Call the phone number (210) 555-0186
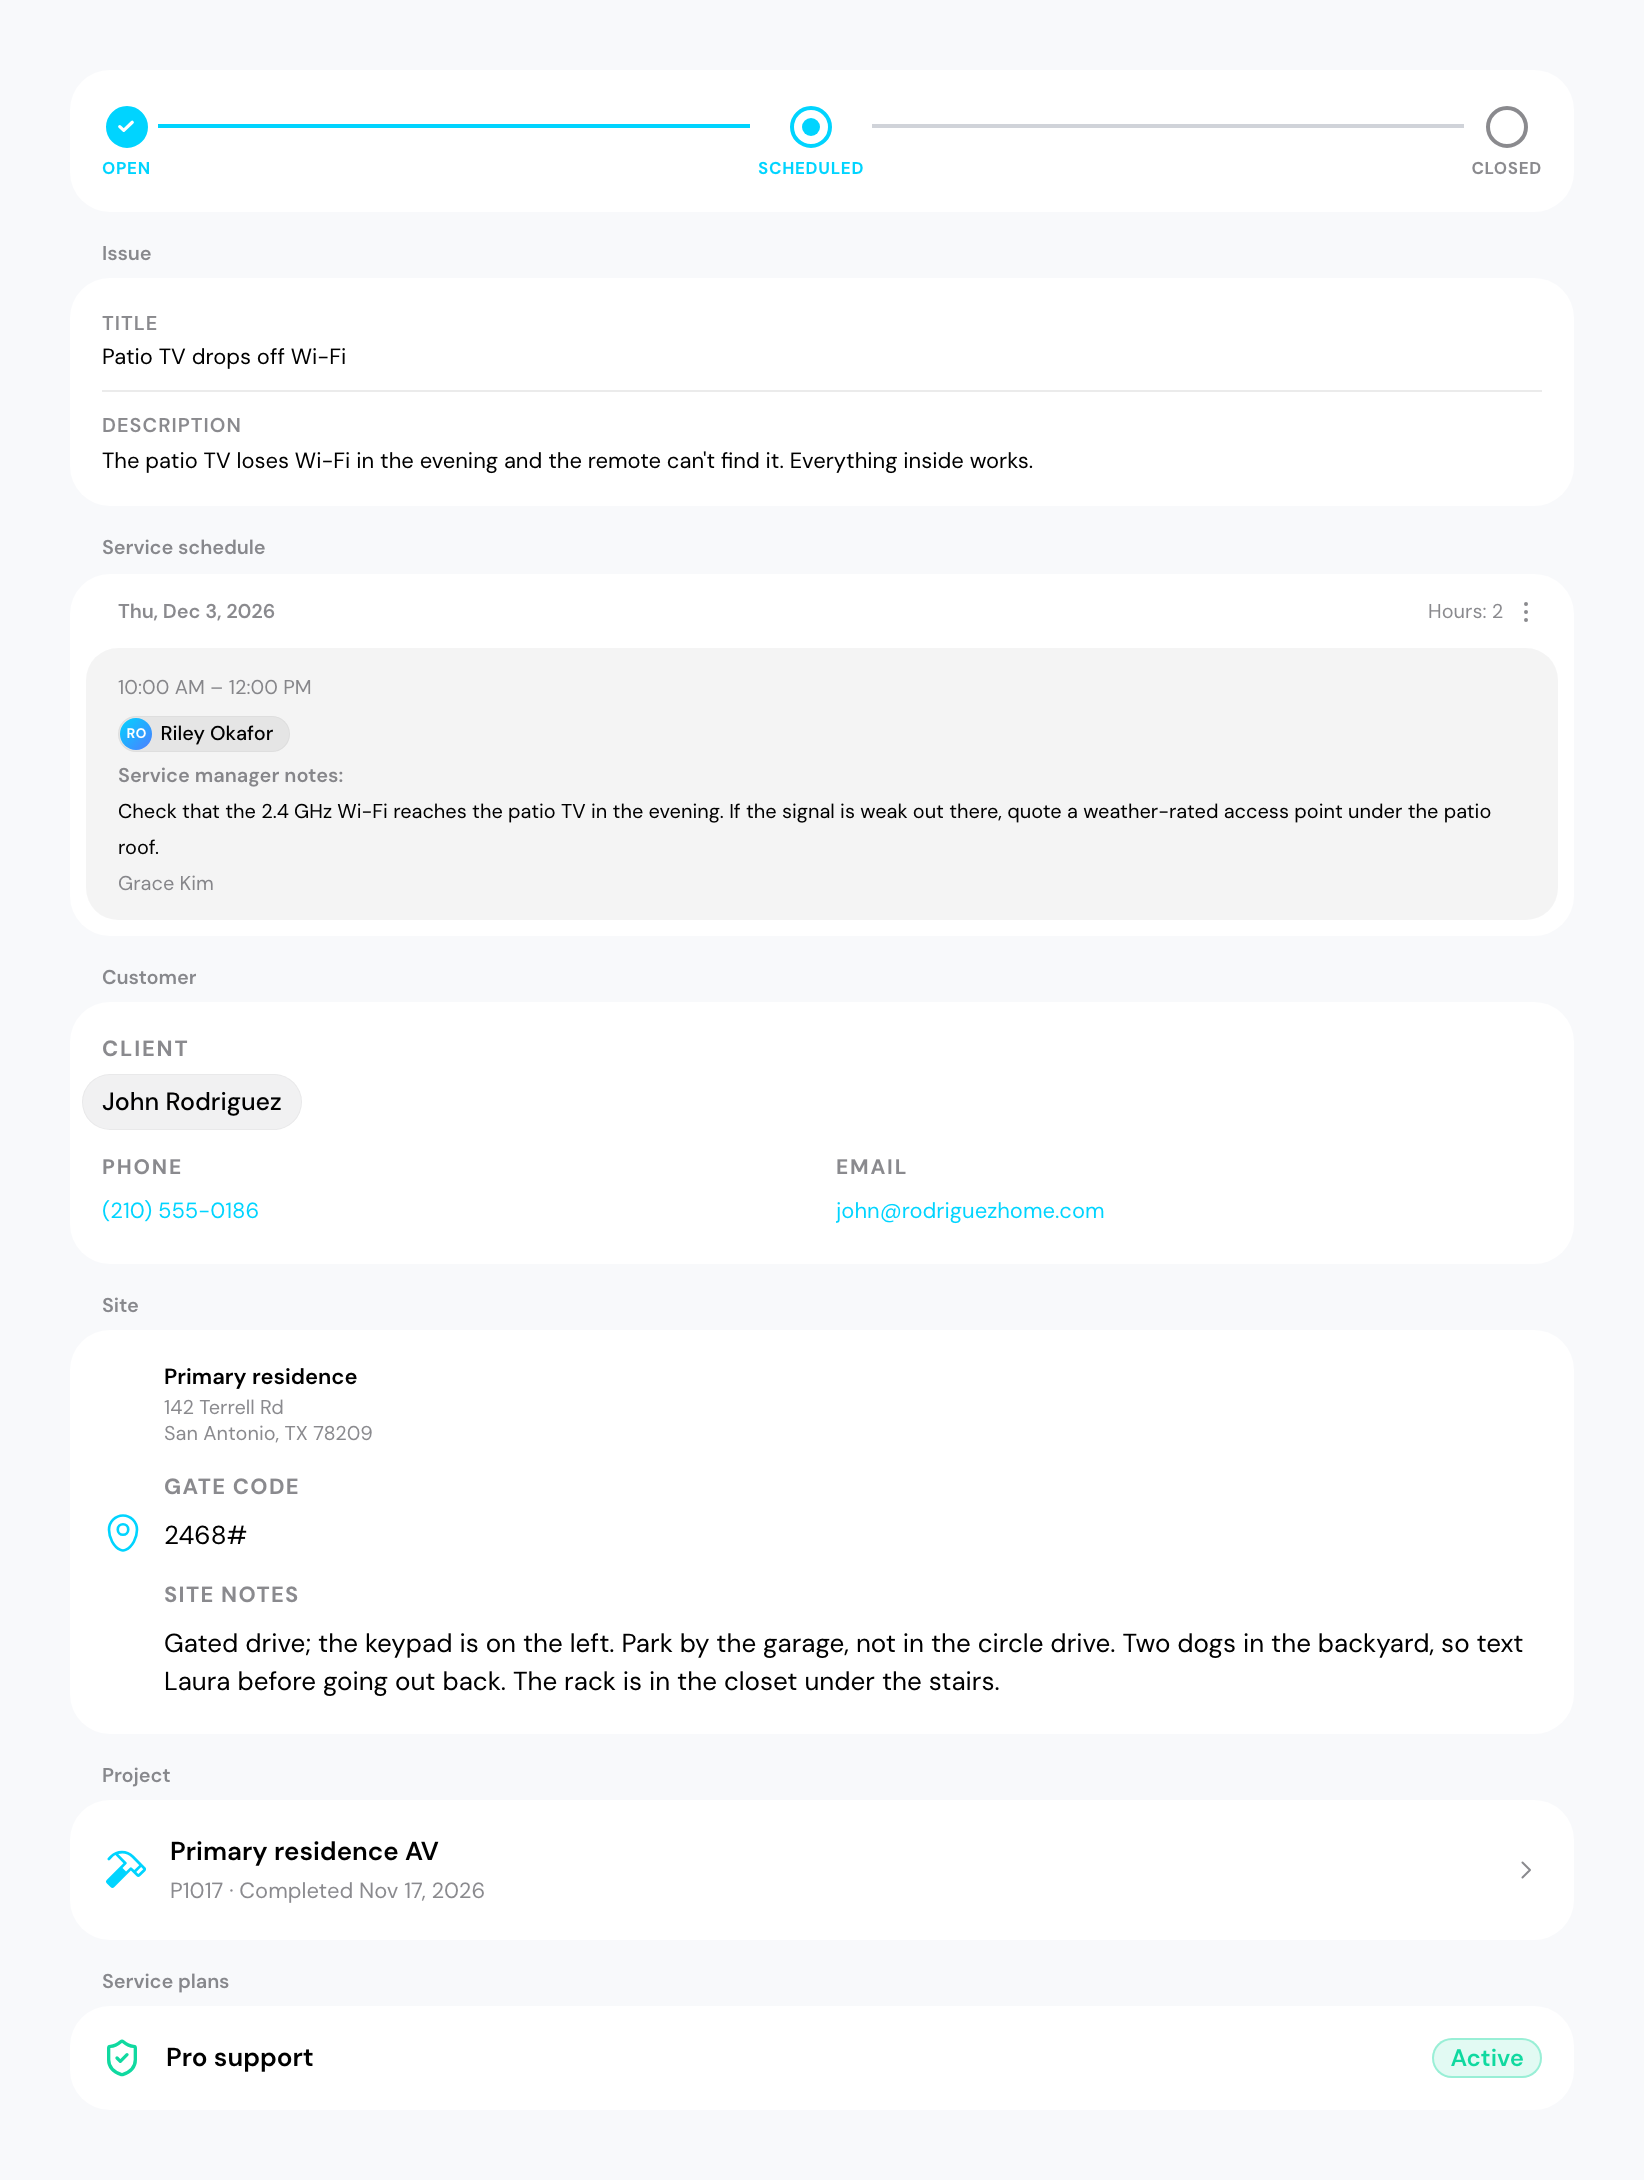Image resolution: width=1644 pixels, height=2180 pixels. [x=180, y=1211]
